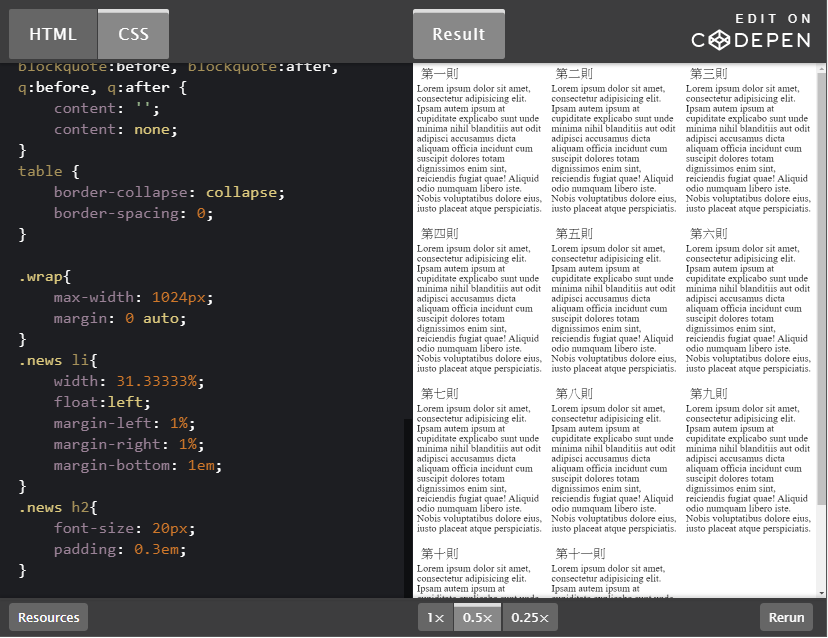Click the heading 第一則
Viewport: 828px width, 638px height.
pyautogui.click(x=440, y=73)
